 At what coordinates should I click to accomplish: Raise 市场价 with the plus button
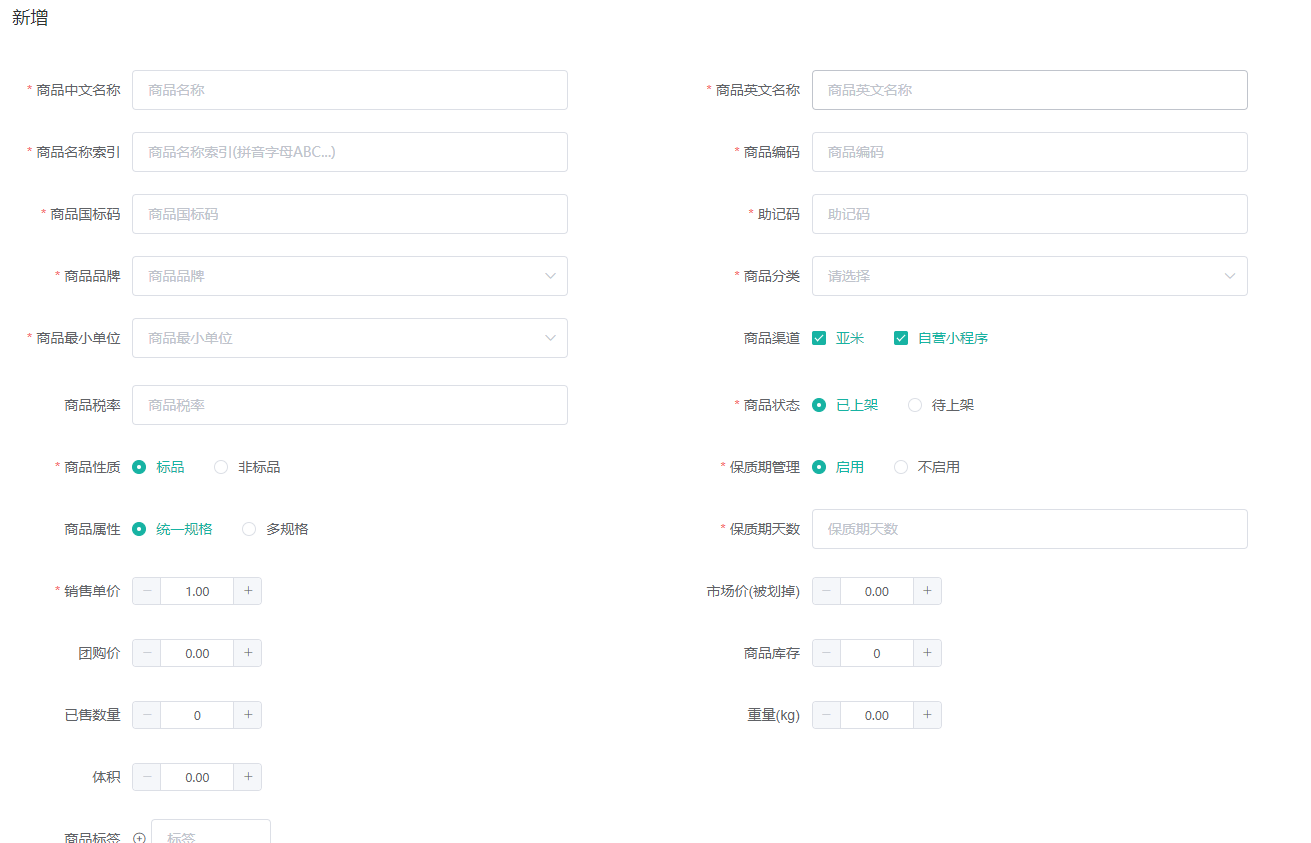click(927, 591)
